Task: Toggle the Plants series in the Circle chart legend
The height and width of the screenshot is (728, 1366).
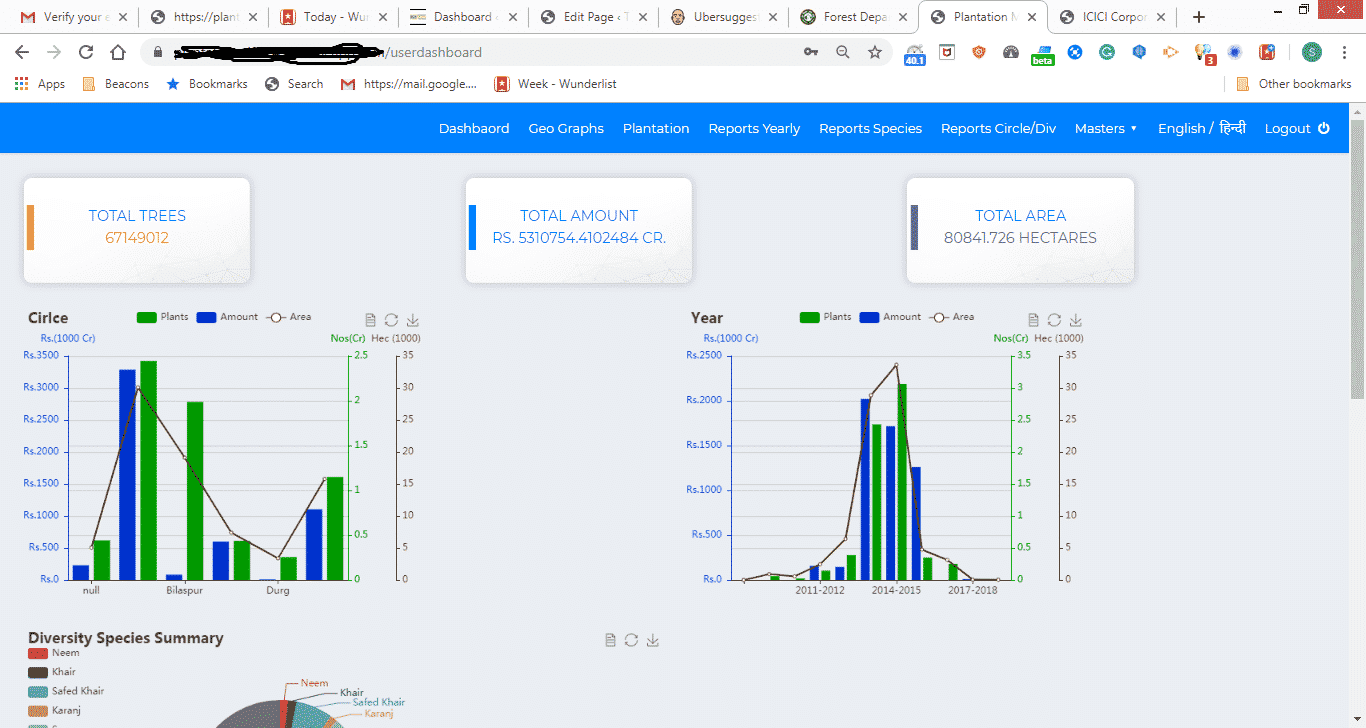Action: [162, 316]
